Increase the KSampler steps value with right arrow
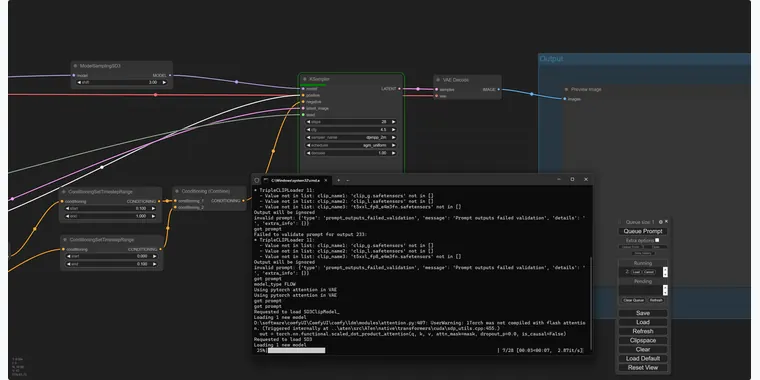 point(394,122)
